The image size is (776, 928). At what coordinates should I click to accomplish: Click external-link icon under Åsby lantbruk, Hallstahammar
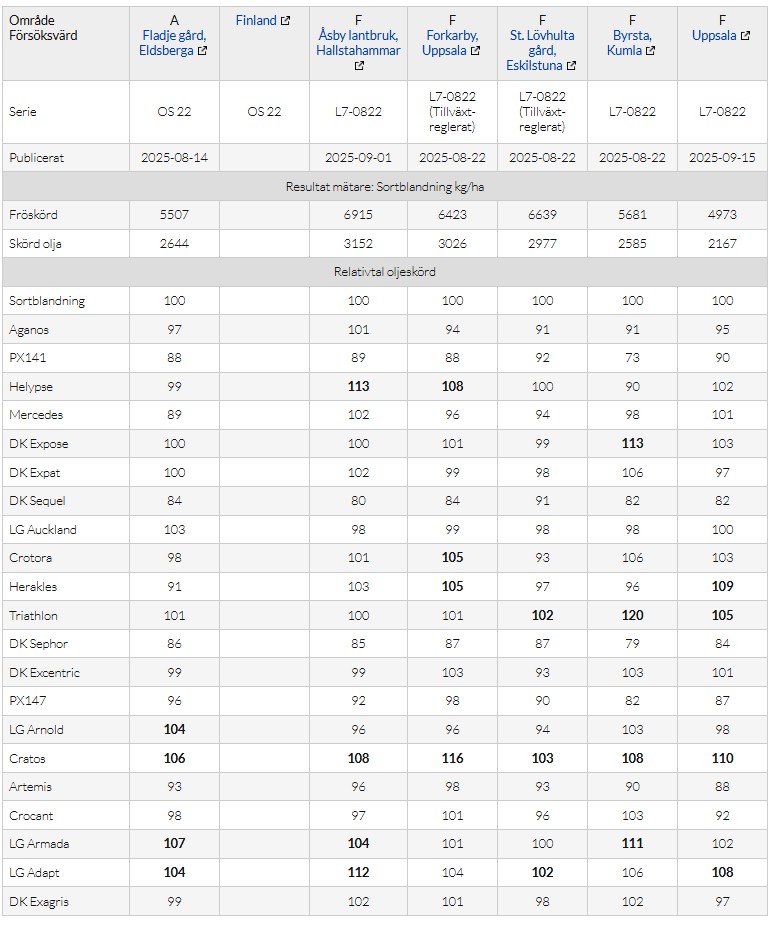point(359,66)
